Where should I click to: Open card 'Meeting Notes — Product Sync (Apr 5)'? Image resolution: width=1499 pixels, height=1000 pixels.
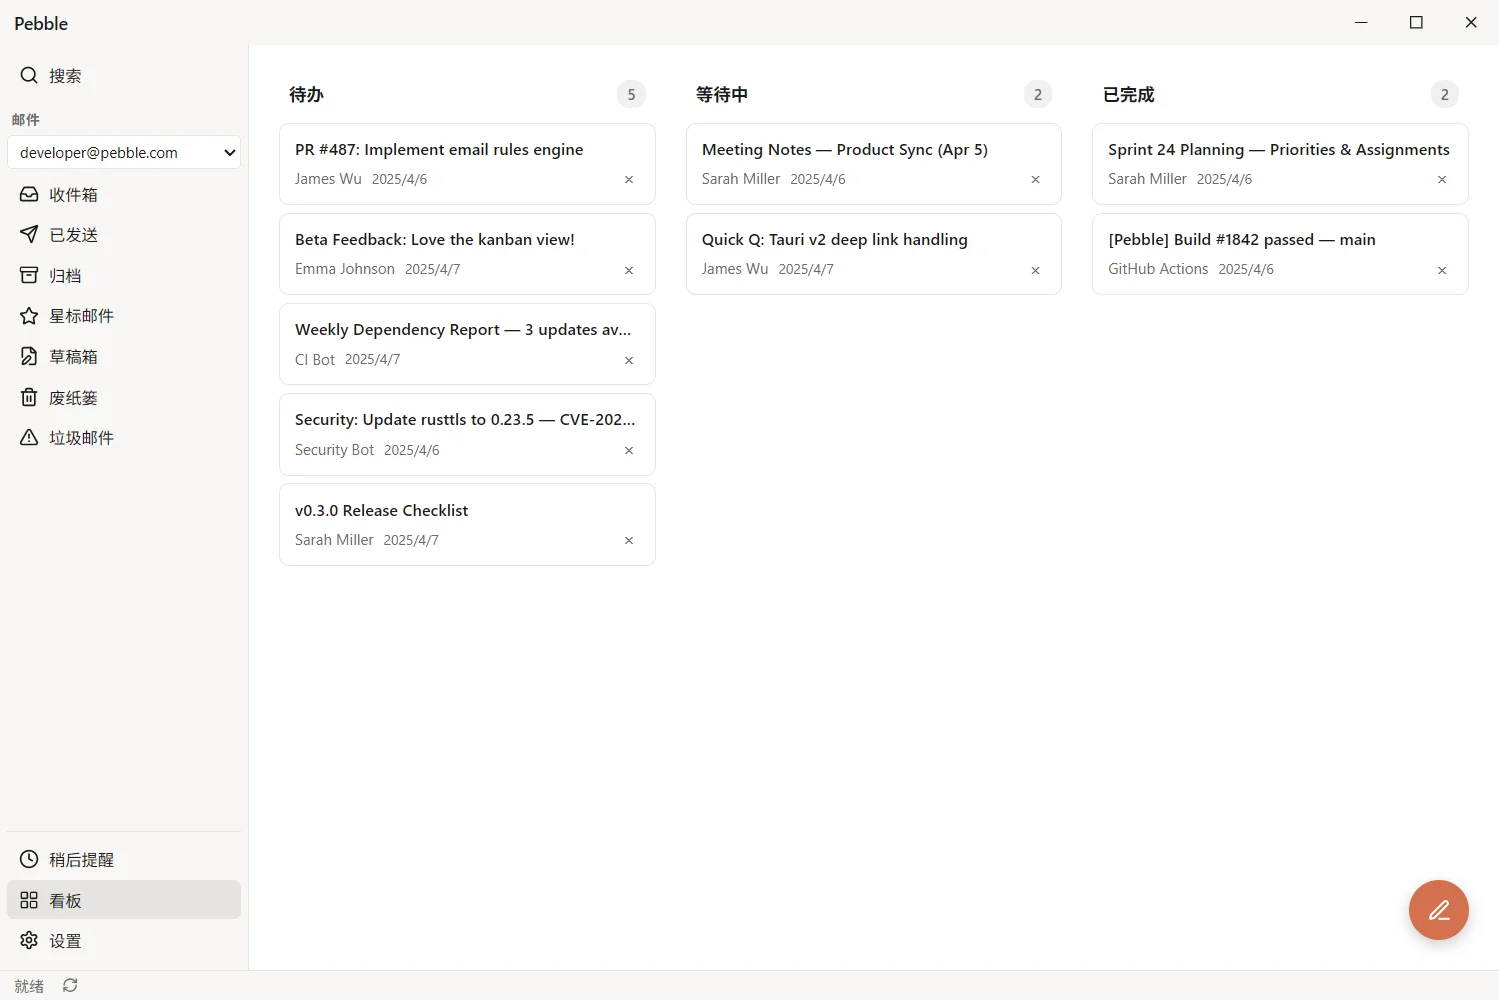[873, 164]
